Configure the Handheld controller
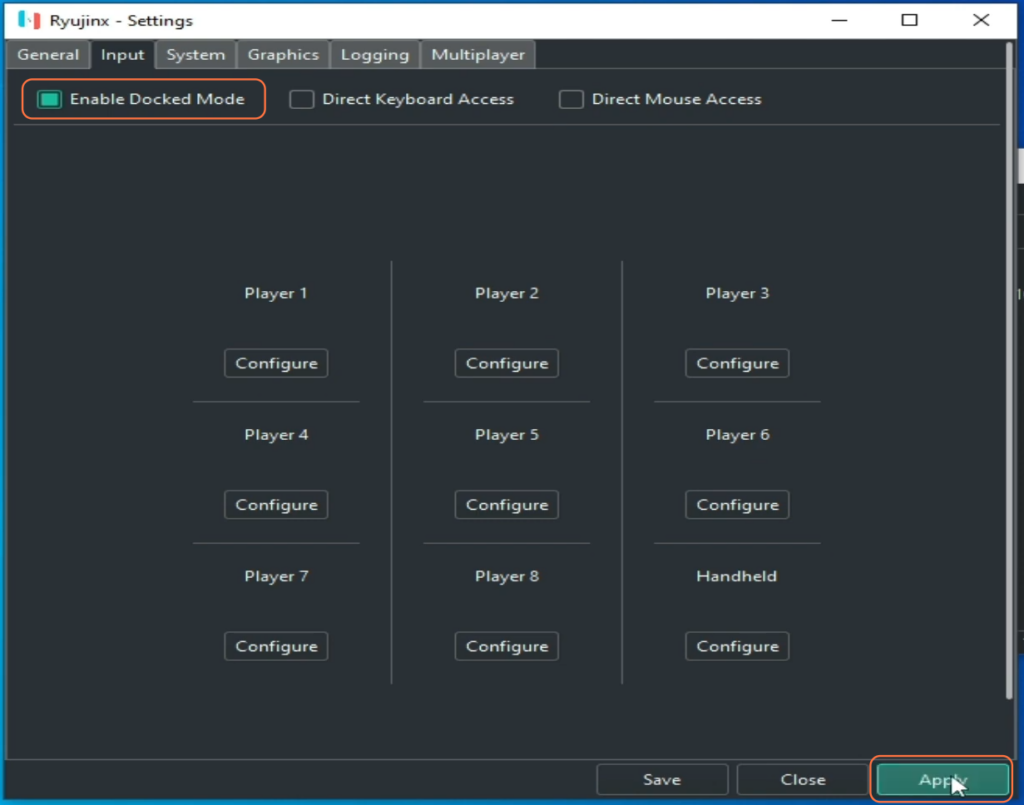 click(737, 646)
